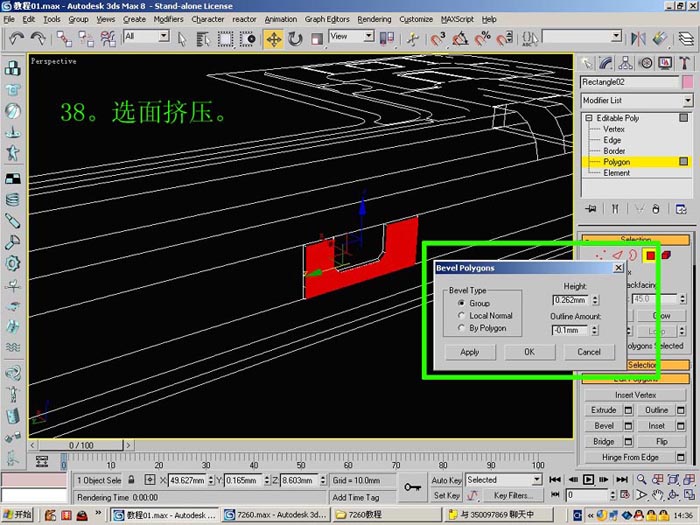Viewport: 700px width, 525px height.
Task: Select Edge in the modifier stack
Action: pos(612,140)
